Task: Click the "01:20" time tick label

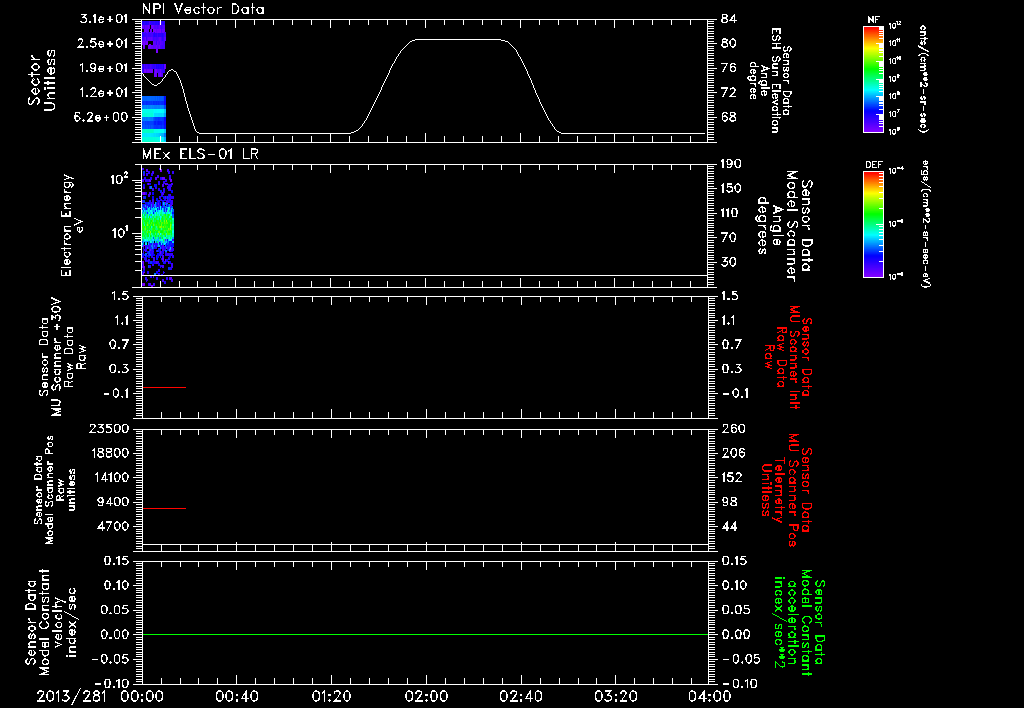Action: [331, 696]
